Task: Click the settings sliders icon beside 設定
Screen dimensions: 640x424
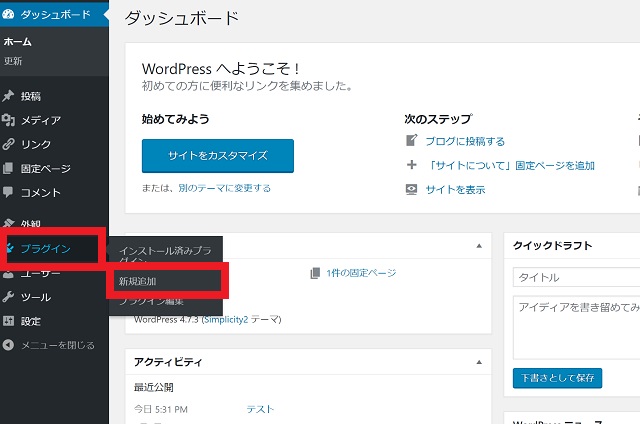Action: tap(8, 321)
